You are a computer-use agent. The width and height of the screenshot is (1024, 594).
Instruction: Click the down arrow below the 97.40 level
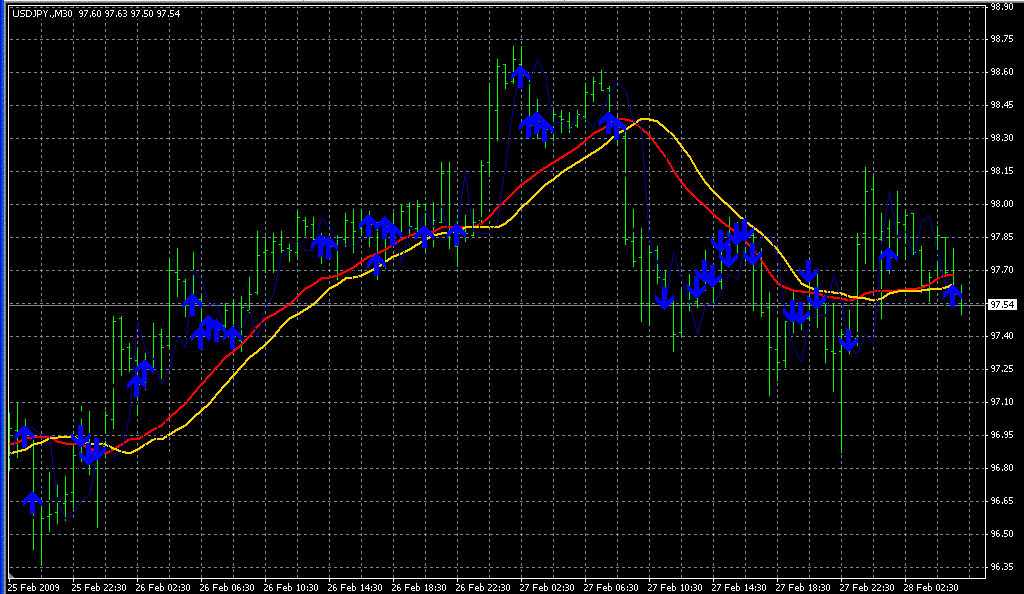coord(848,341)
